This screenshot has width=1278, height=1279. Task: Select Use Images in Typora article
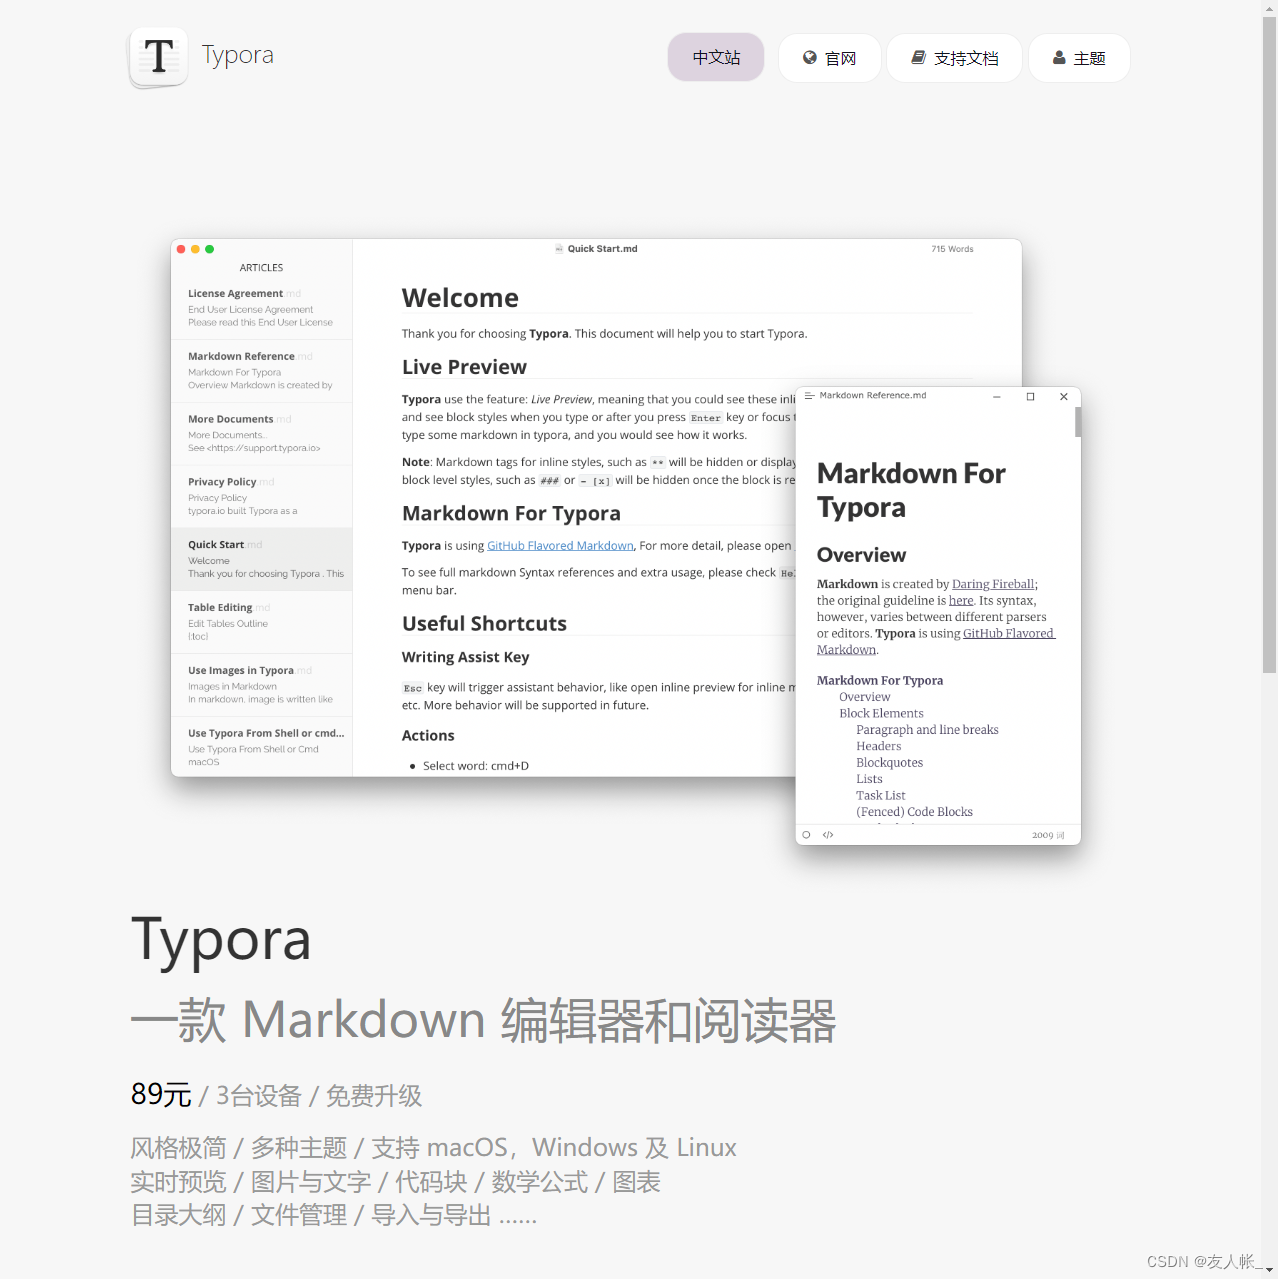[x=262, y=685]
